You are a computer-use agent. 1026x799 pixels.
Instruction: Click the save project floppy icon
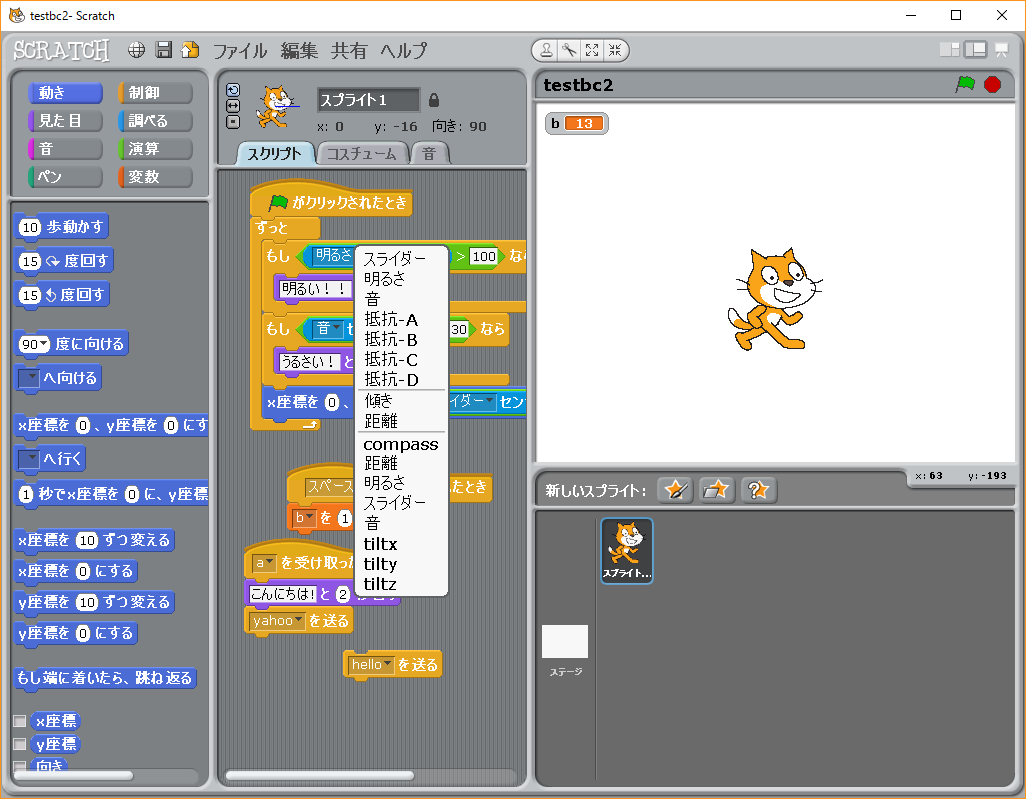pos(164,50)
